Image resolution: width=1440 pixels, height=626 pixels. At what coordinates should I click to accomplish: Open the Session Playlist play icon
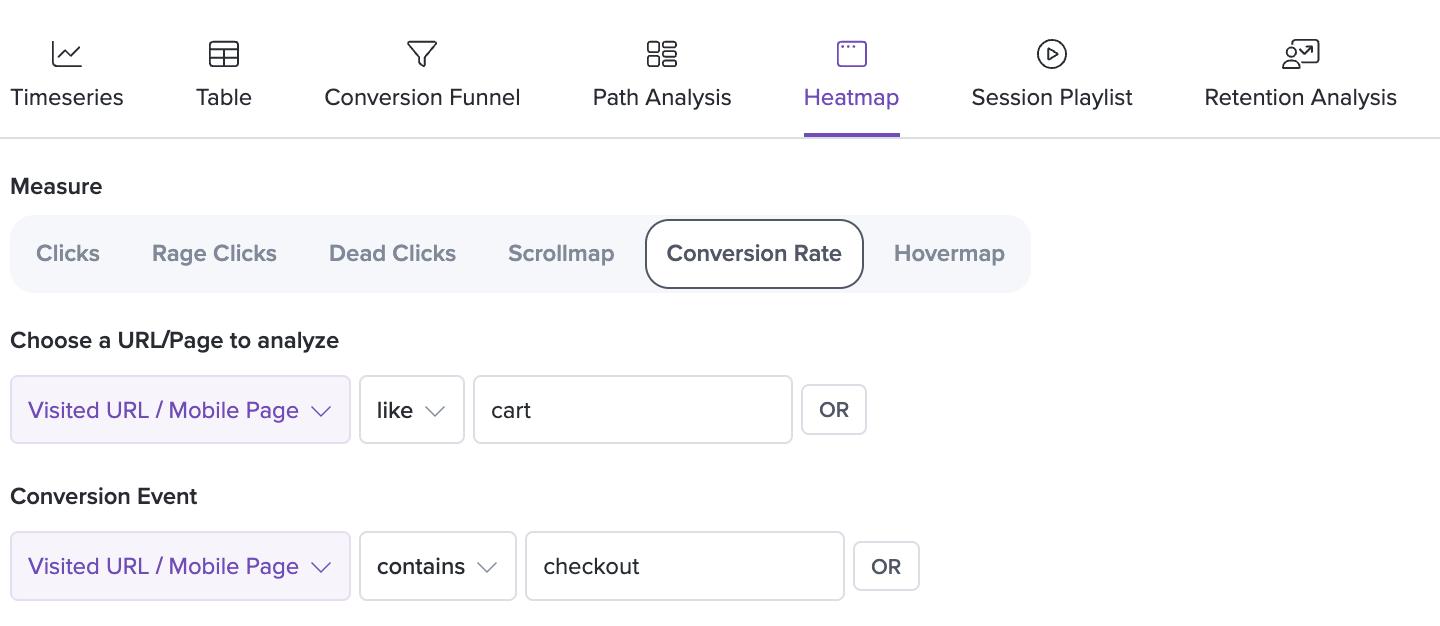pyautogui.click(x=1052, y=54)
